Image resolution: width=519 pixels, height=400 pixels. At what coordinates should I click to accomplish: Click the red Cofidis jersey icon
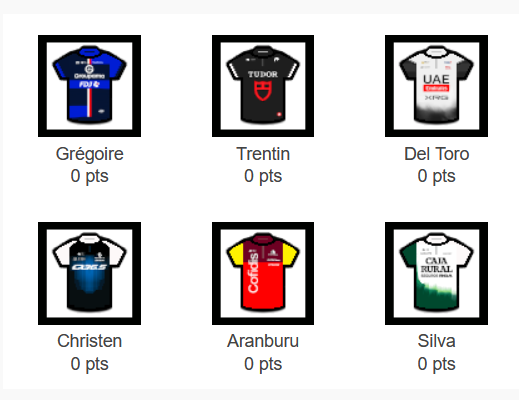click(x=263, y=273)
